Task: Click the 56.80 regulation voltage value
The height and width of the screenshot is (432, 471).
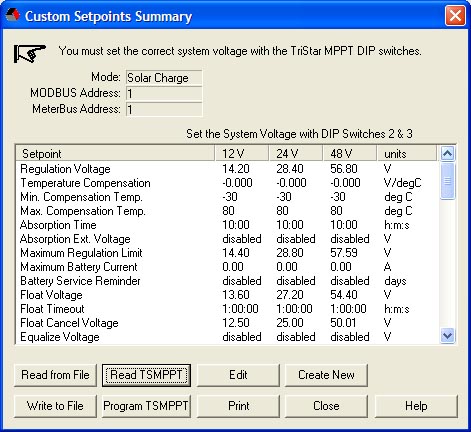Action: pyautogui.click(x=344, y=169)
